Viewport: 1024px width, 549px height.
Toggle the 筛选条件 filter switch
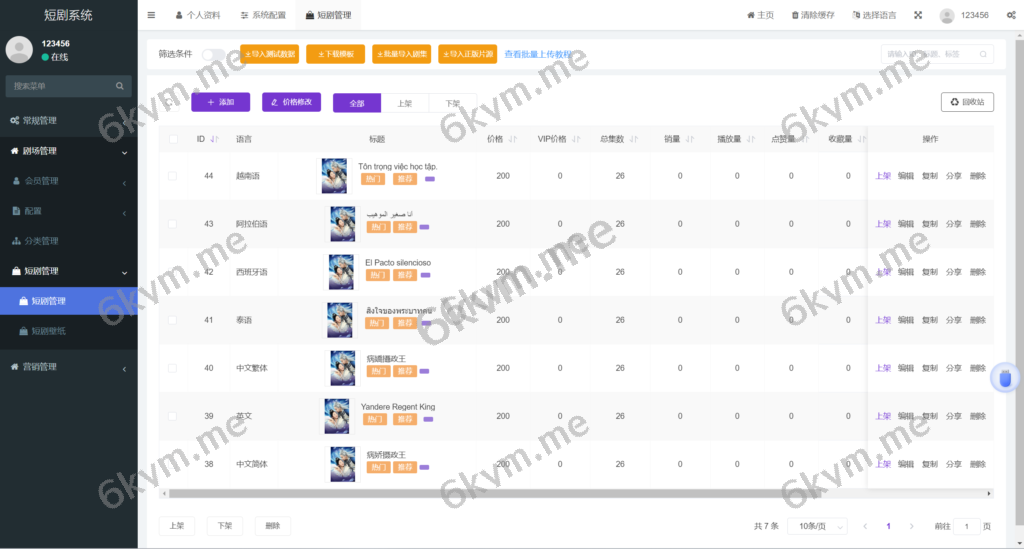[212, 54]
